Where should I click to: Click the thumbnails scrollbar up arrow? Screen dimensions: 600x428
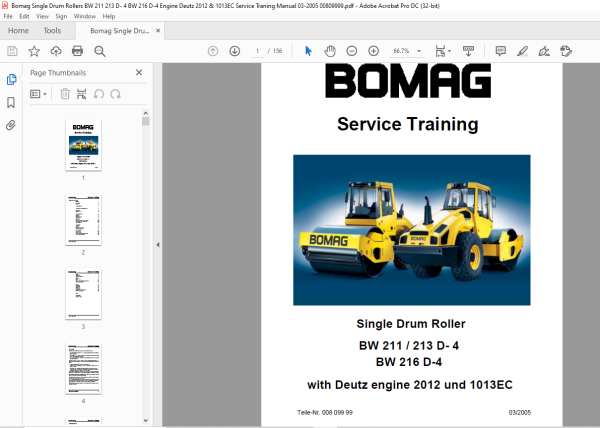(x=145, y=113)
